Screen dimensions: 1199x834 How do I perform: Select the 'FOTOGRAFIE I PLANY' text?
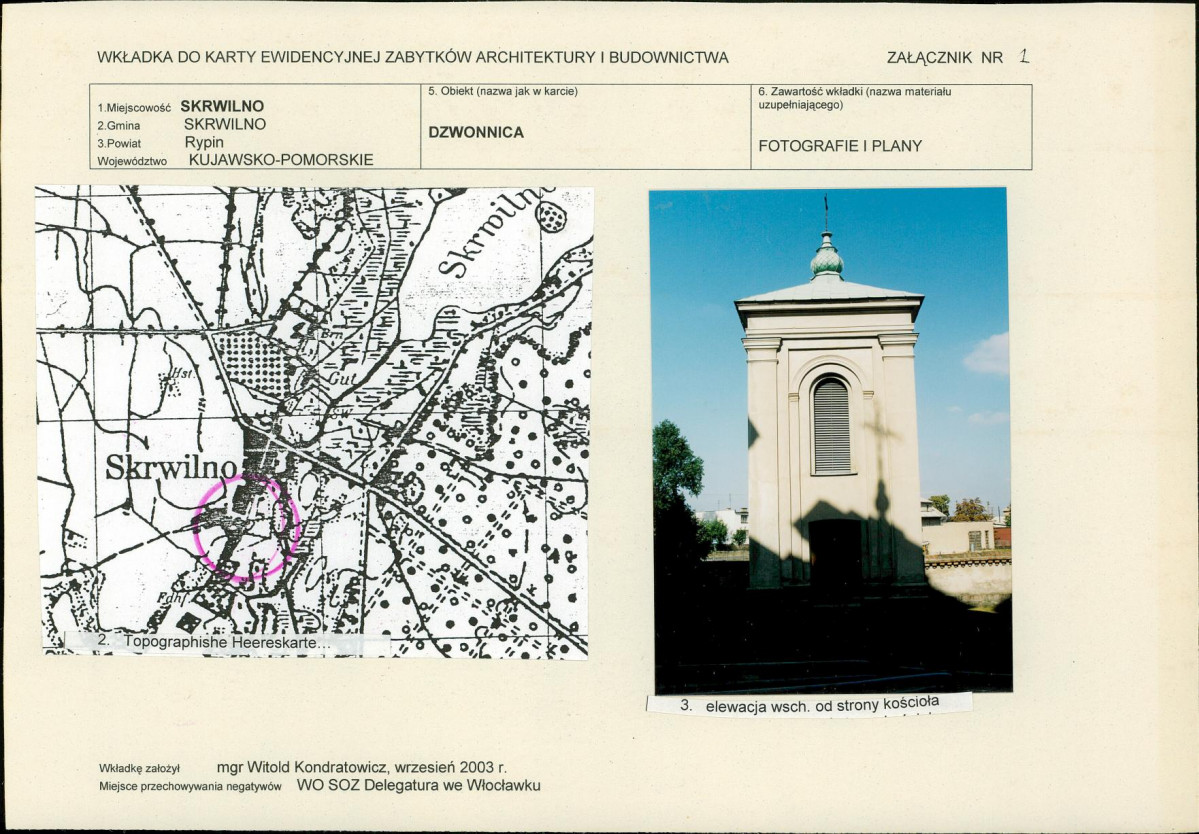pyautogui.click(x=840, y=146)
